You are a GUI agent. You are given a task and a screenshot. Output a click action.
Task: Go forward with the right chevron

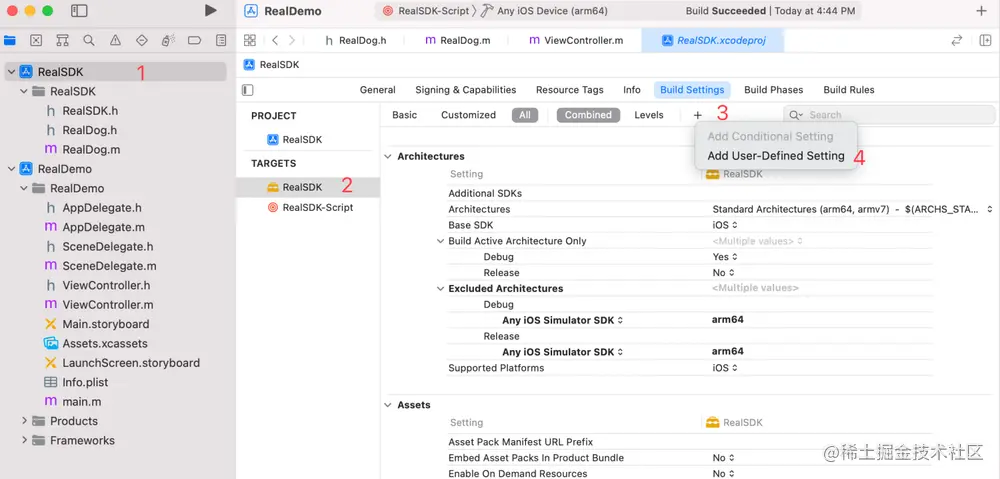[x=291, y=40]
